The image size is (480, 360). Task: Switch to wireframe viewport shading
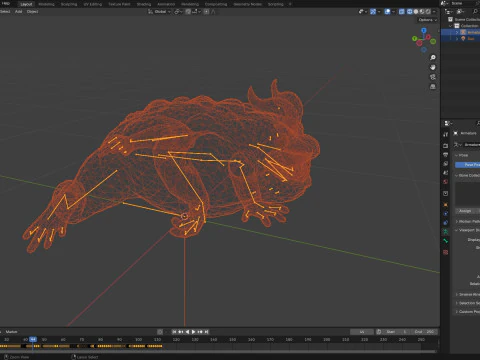pos(410,12)
